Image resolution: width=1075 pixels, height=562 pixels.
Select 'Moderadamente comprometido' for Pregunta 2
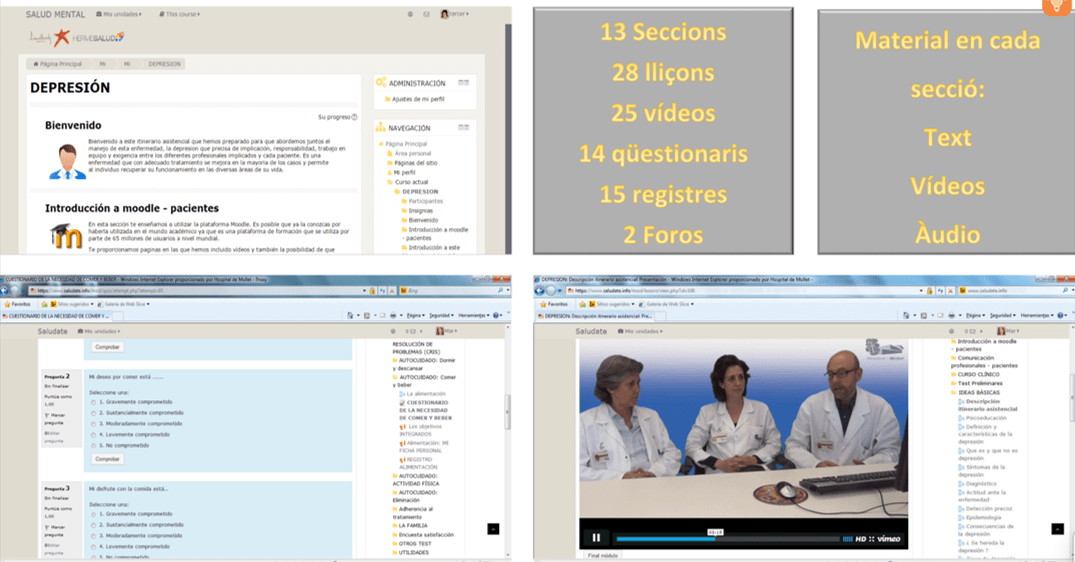click(93, 424)
